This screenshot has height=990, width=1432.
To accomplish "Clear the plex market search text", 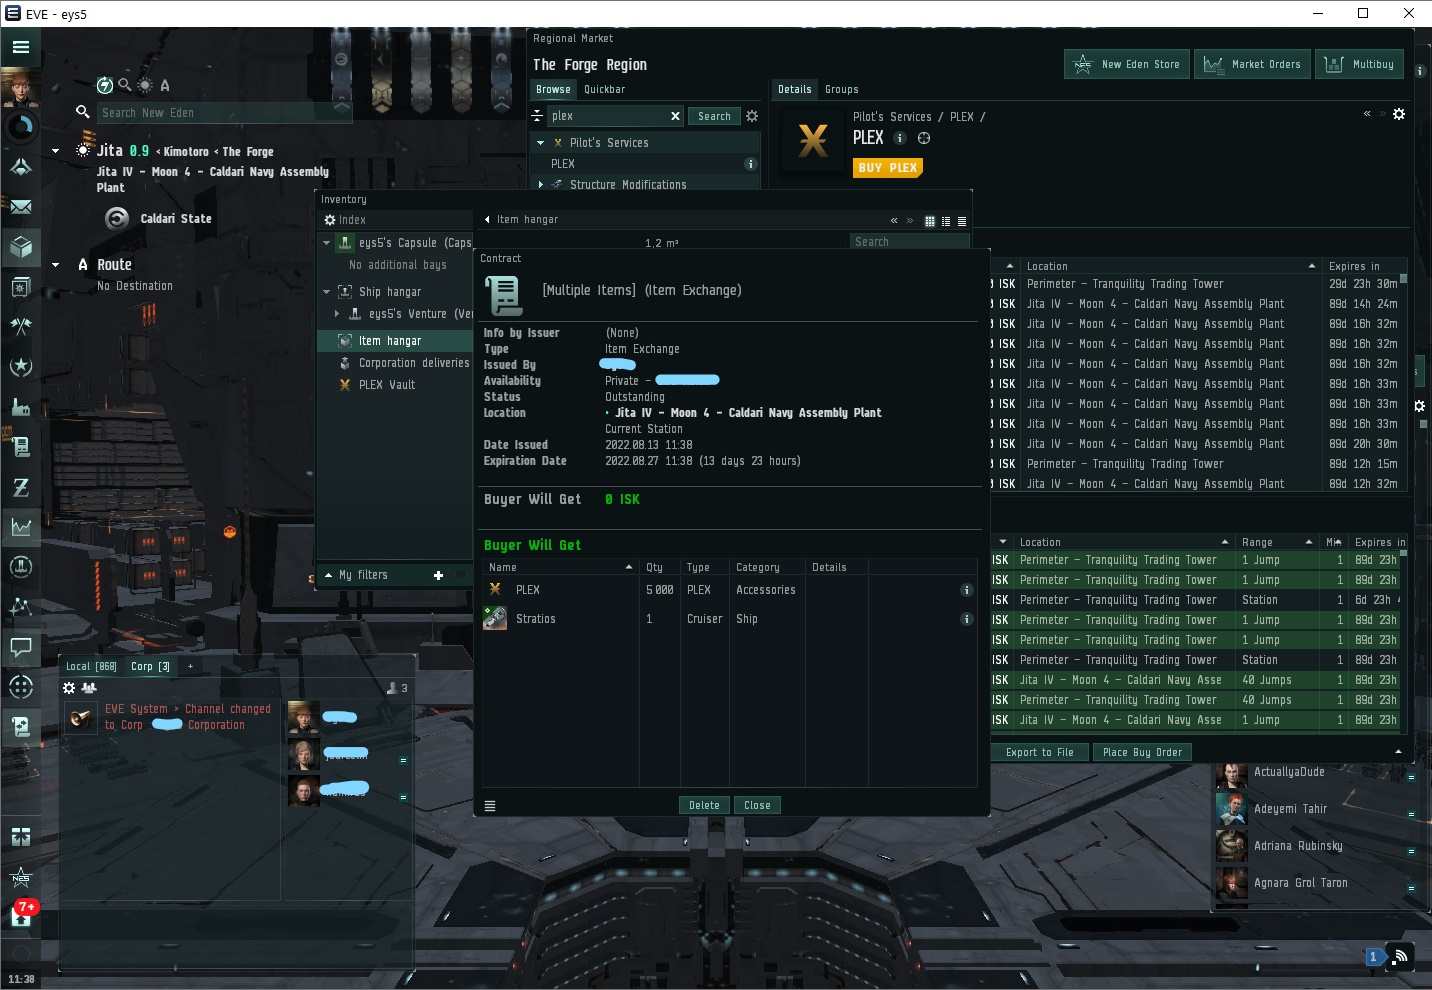I will click(x=675, y=116).
